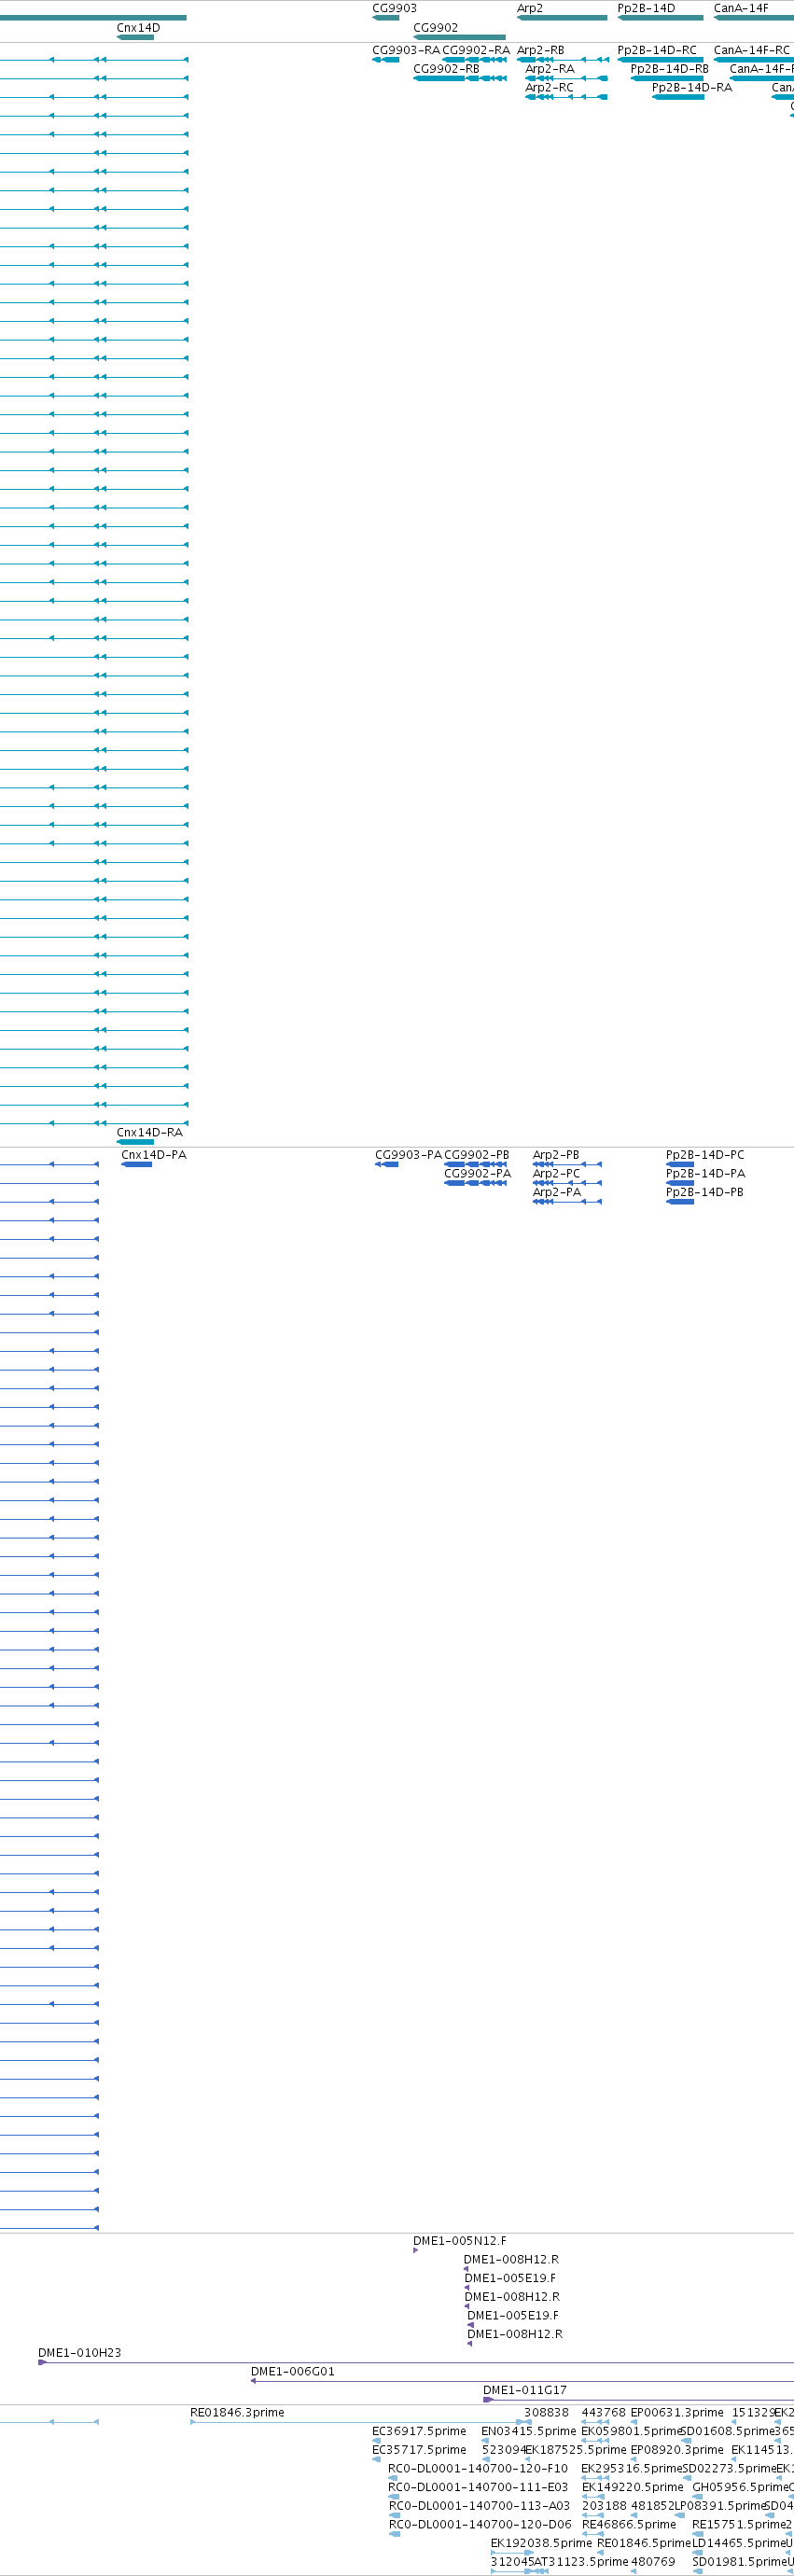The height and width of the screenshot is (2576, 794).
Task: Click transcript label CG9902-RA
Action: (x=476, y=50)
